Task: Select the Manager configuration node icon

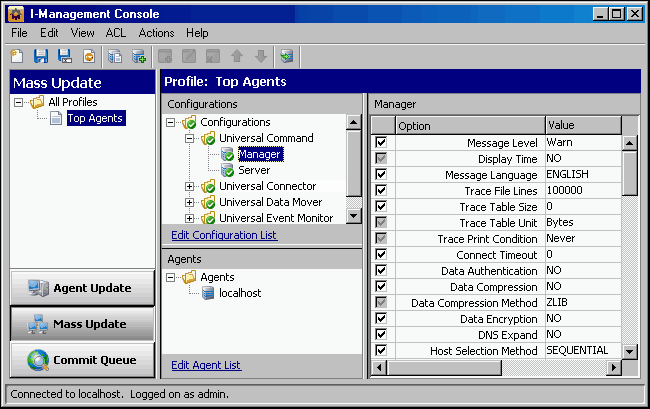Action: click(228, 154)
